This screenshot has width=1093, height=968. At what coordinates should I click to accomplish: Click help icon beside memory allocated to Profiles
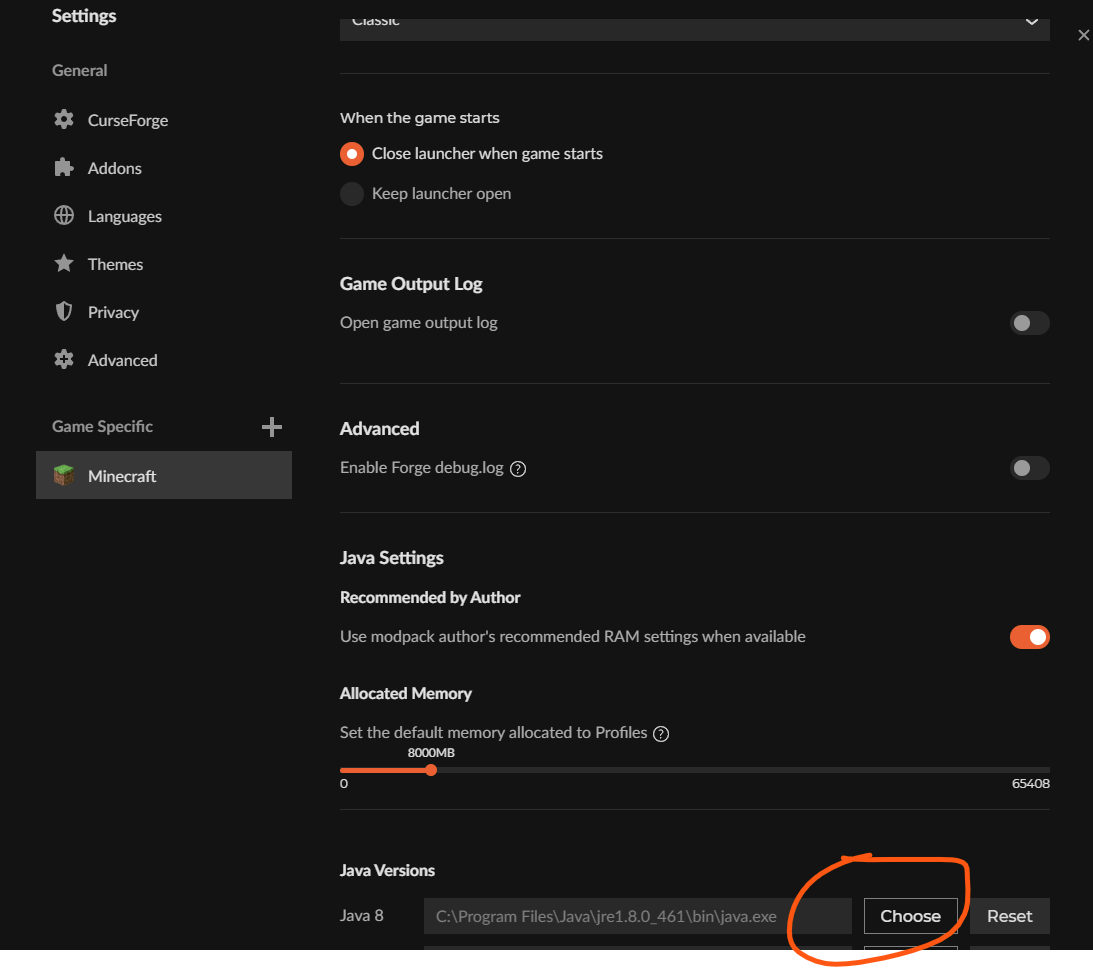click(660, 734)
